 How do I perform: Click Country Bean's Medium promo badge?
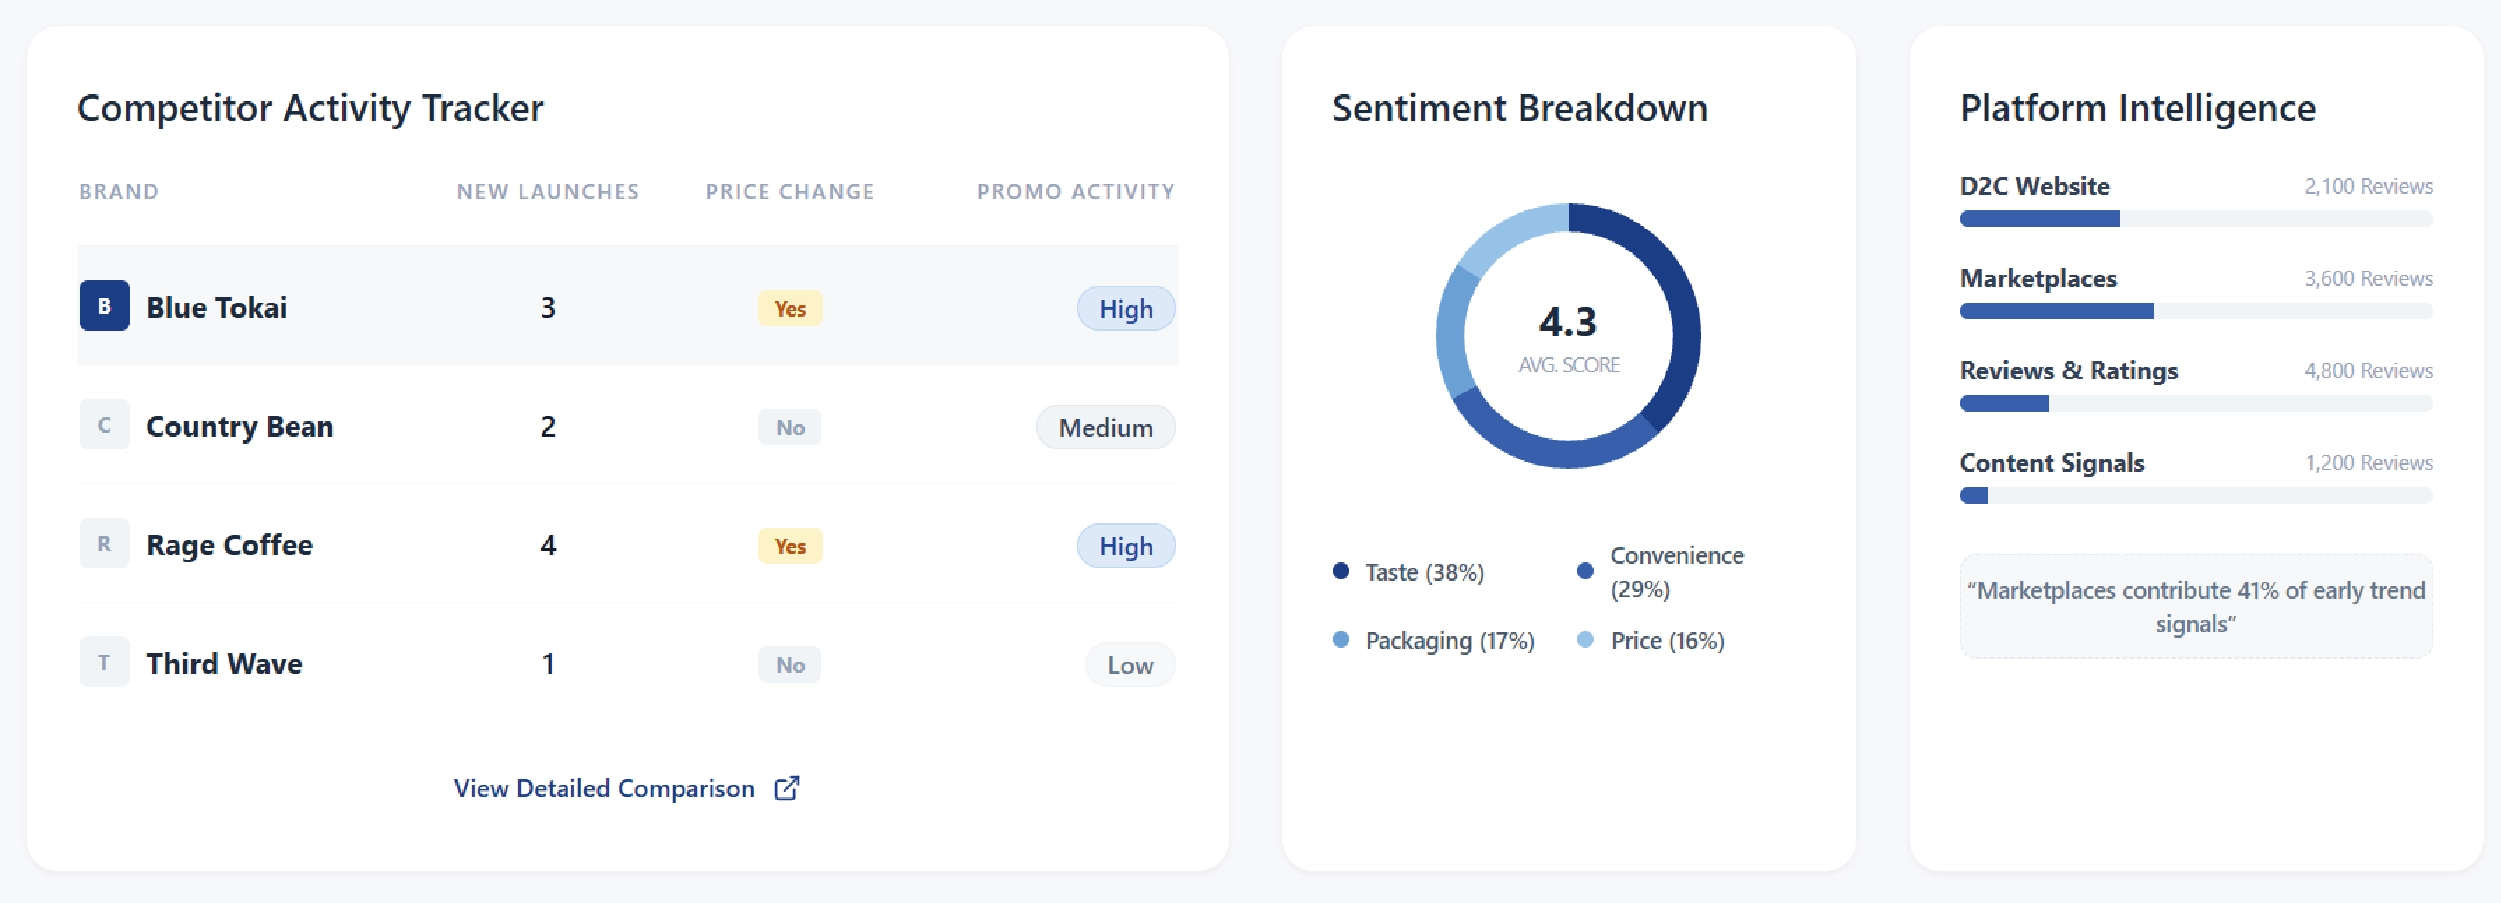click(x=1105, y=428)
